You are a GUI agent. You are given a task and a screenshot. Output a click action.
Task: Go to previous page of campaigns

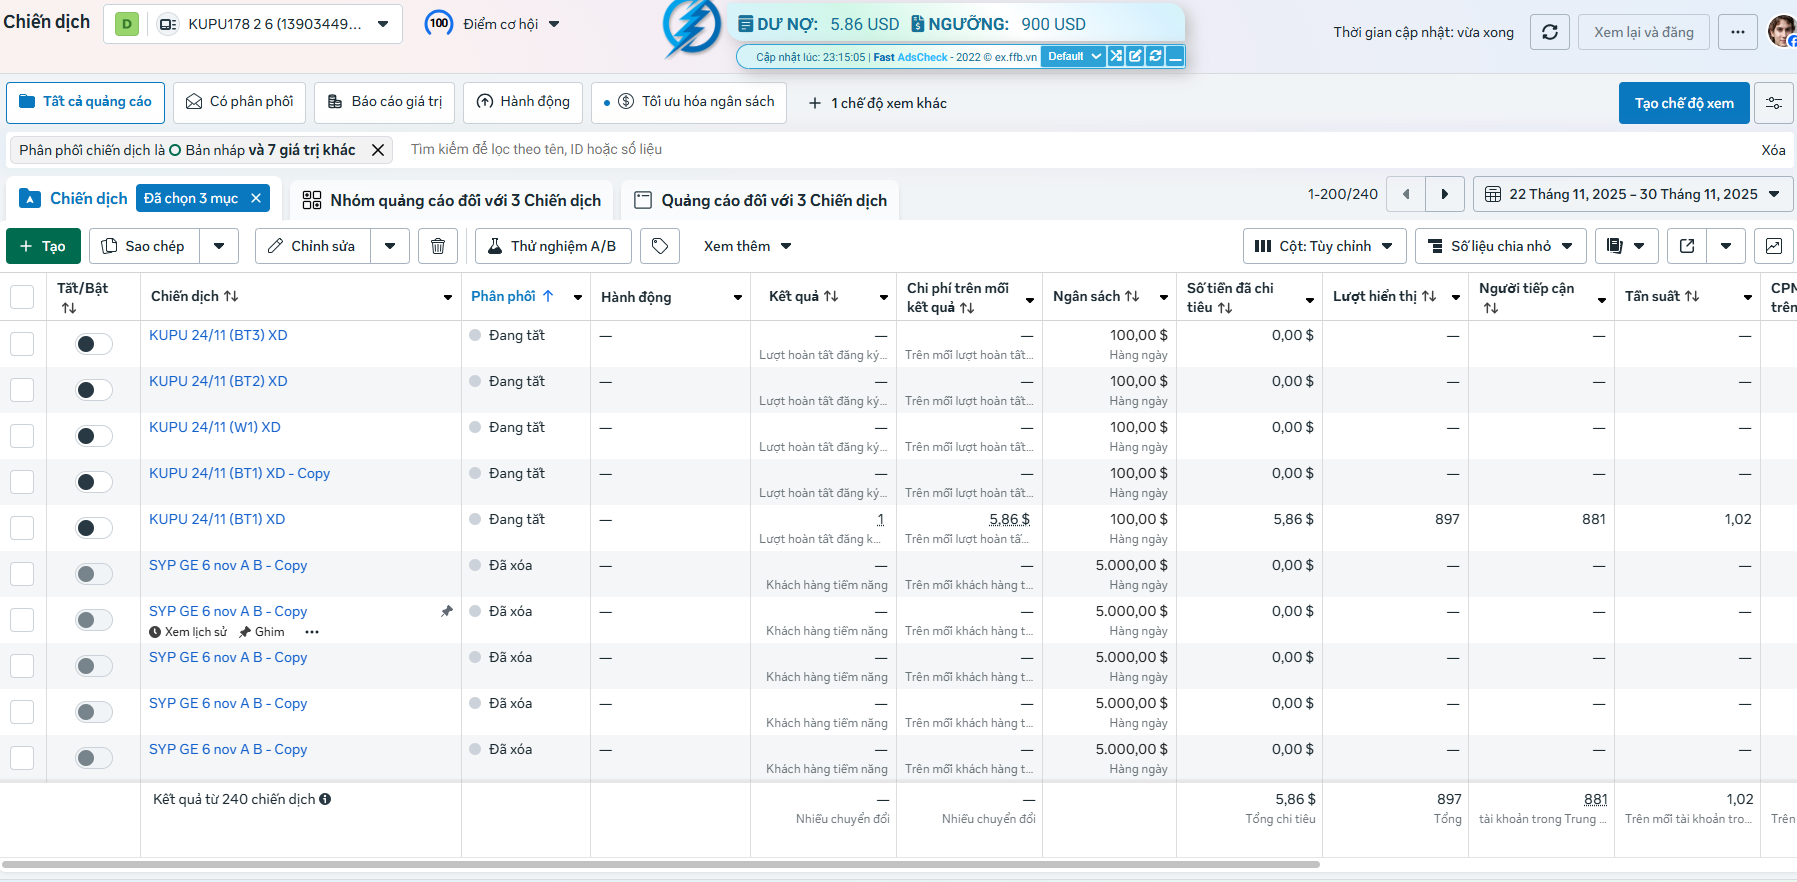click(x=1406, y=194)
